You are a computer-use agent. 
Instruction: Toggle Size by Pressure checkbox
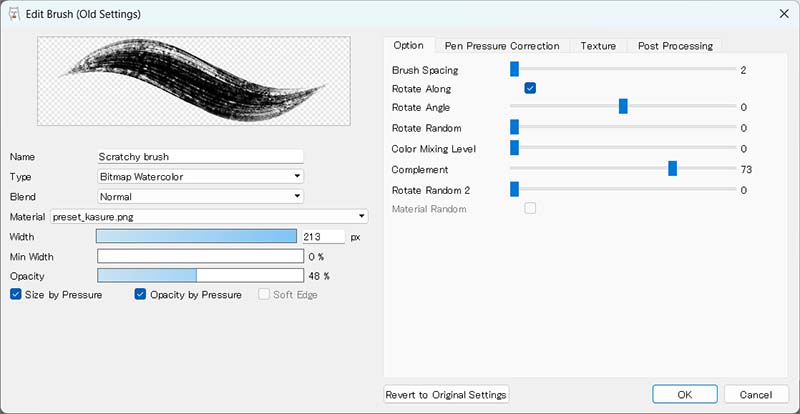pos(16,295)
